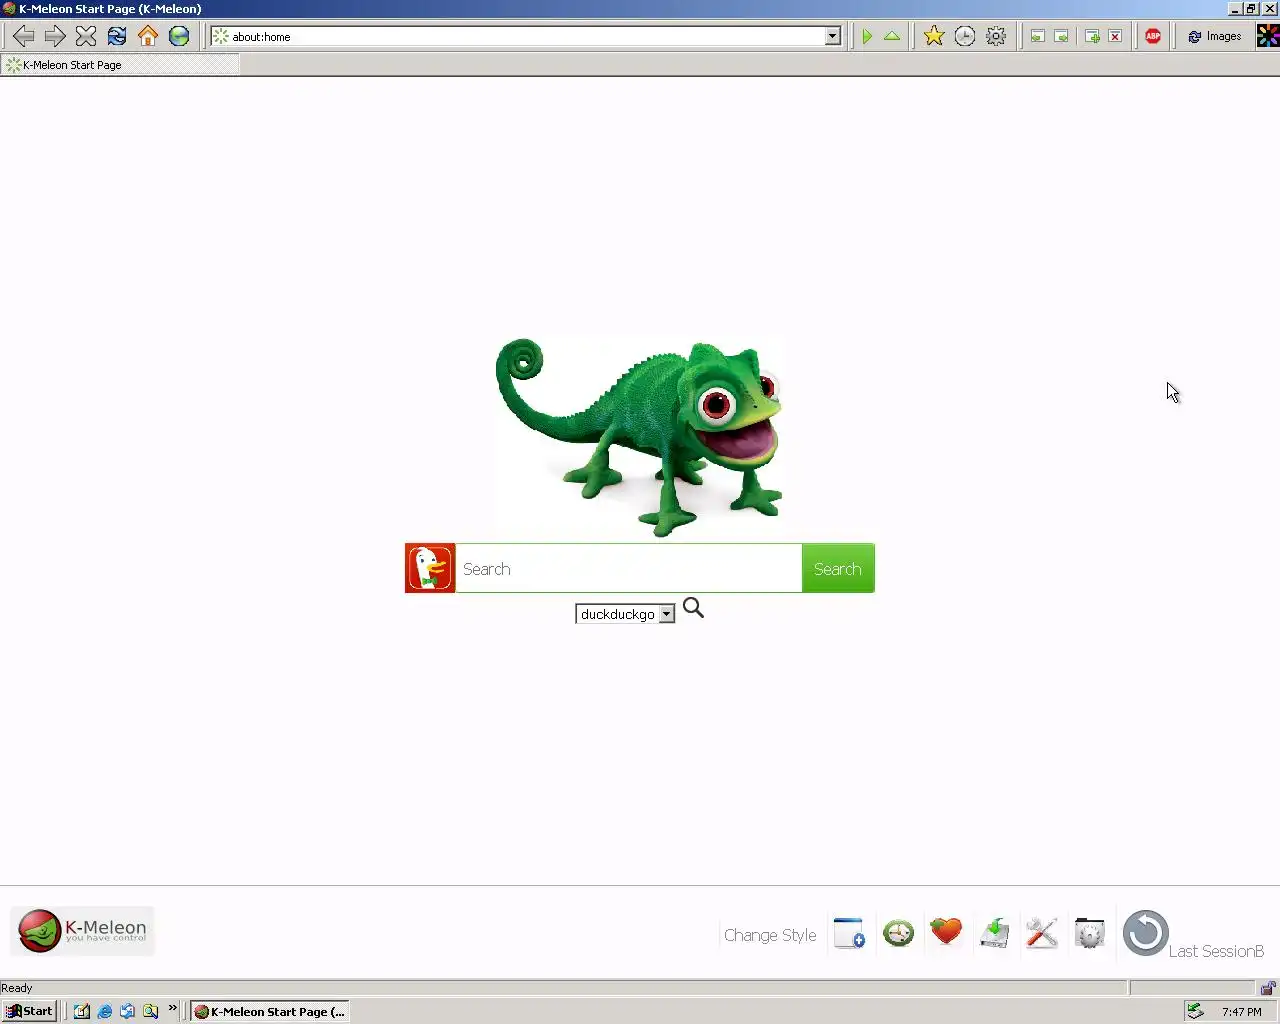The height and width of the screenshot is (1024, 1280).
Task: Launch Outlook Express from quick launch
Action: [x=127, y=1011]
